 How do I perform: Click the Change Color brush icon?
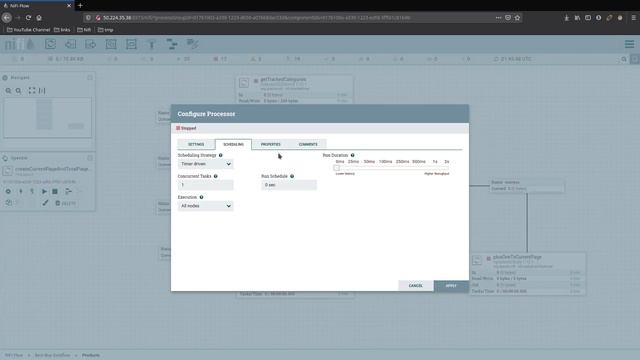tap(45, 203)
